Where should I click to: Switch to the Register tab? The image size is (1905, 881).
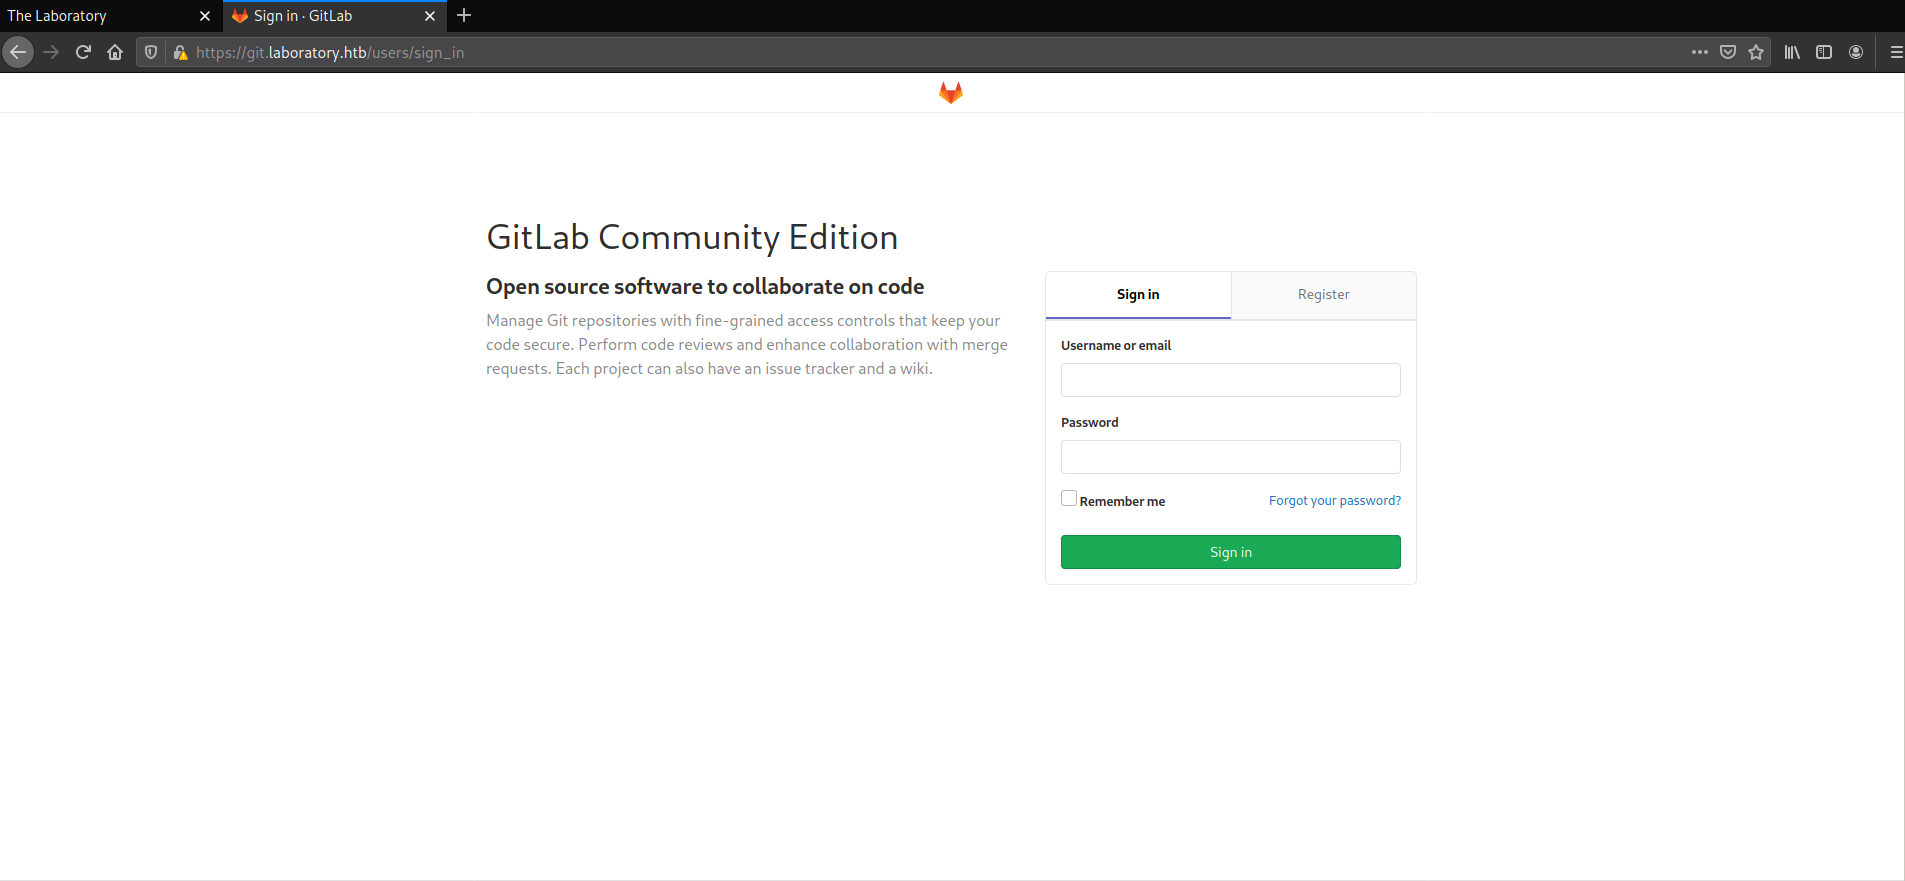(1323, 295)
